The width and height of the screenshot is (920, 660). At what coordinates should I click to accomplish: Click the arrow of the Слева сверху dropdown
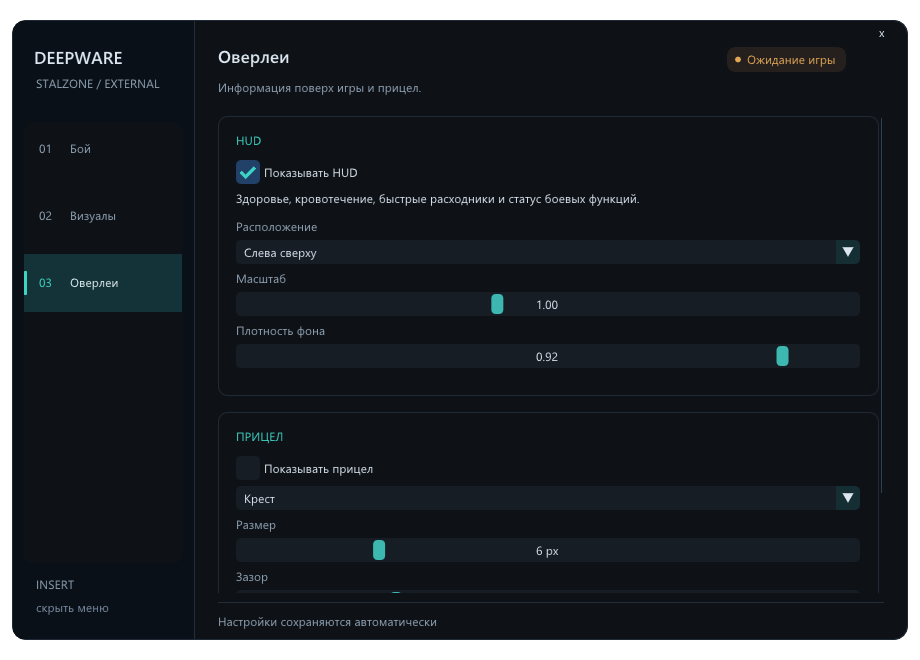click(848, 252)
